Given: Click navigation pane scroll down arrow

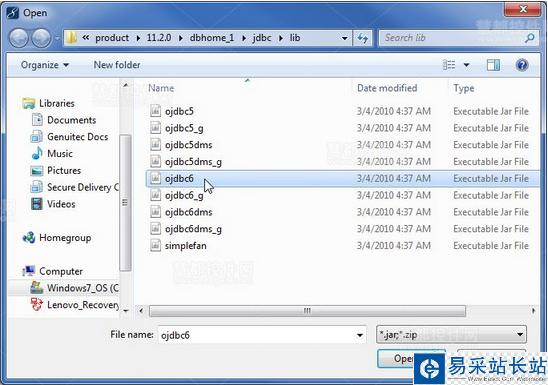Looking at the screenshot, I should [x=125, y=310].
